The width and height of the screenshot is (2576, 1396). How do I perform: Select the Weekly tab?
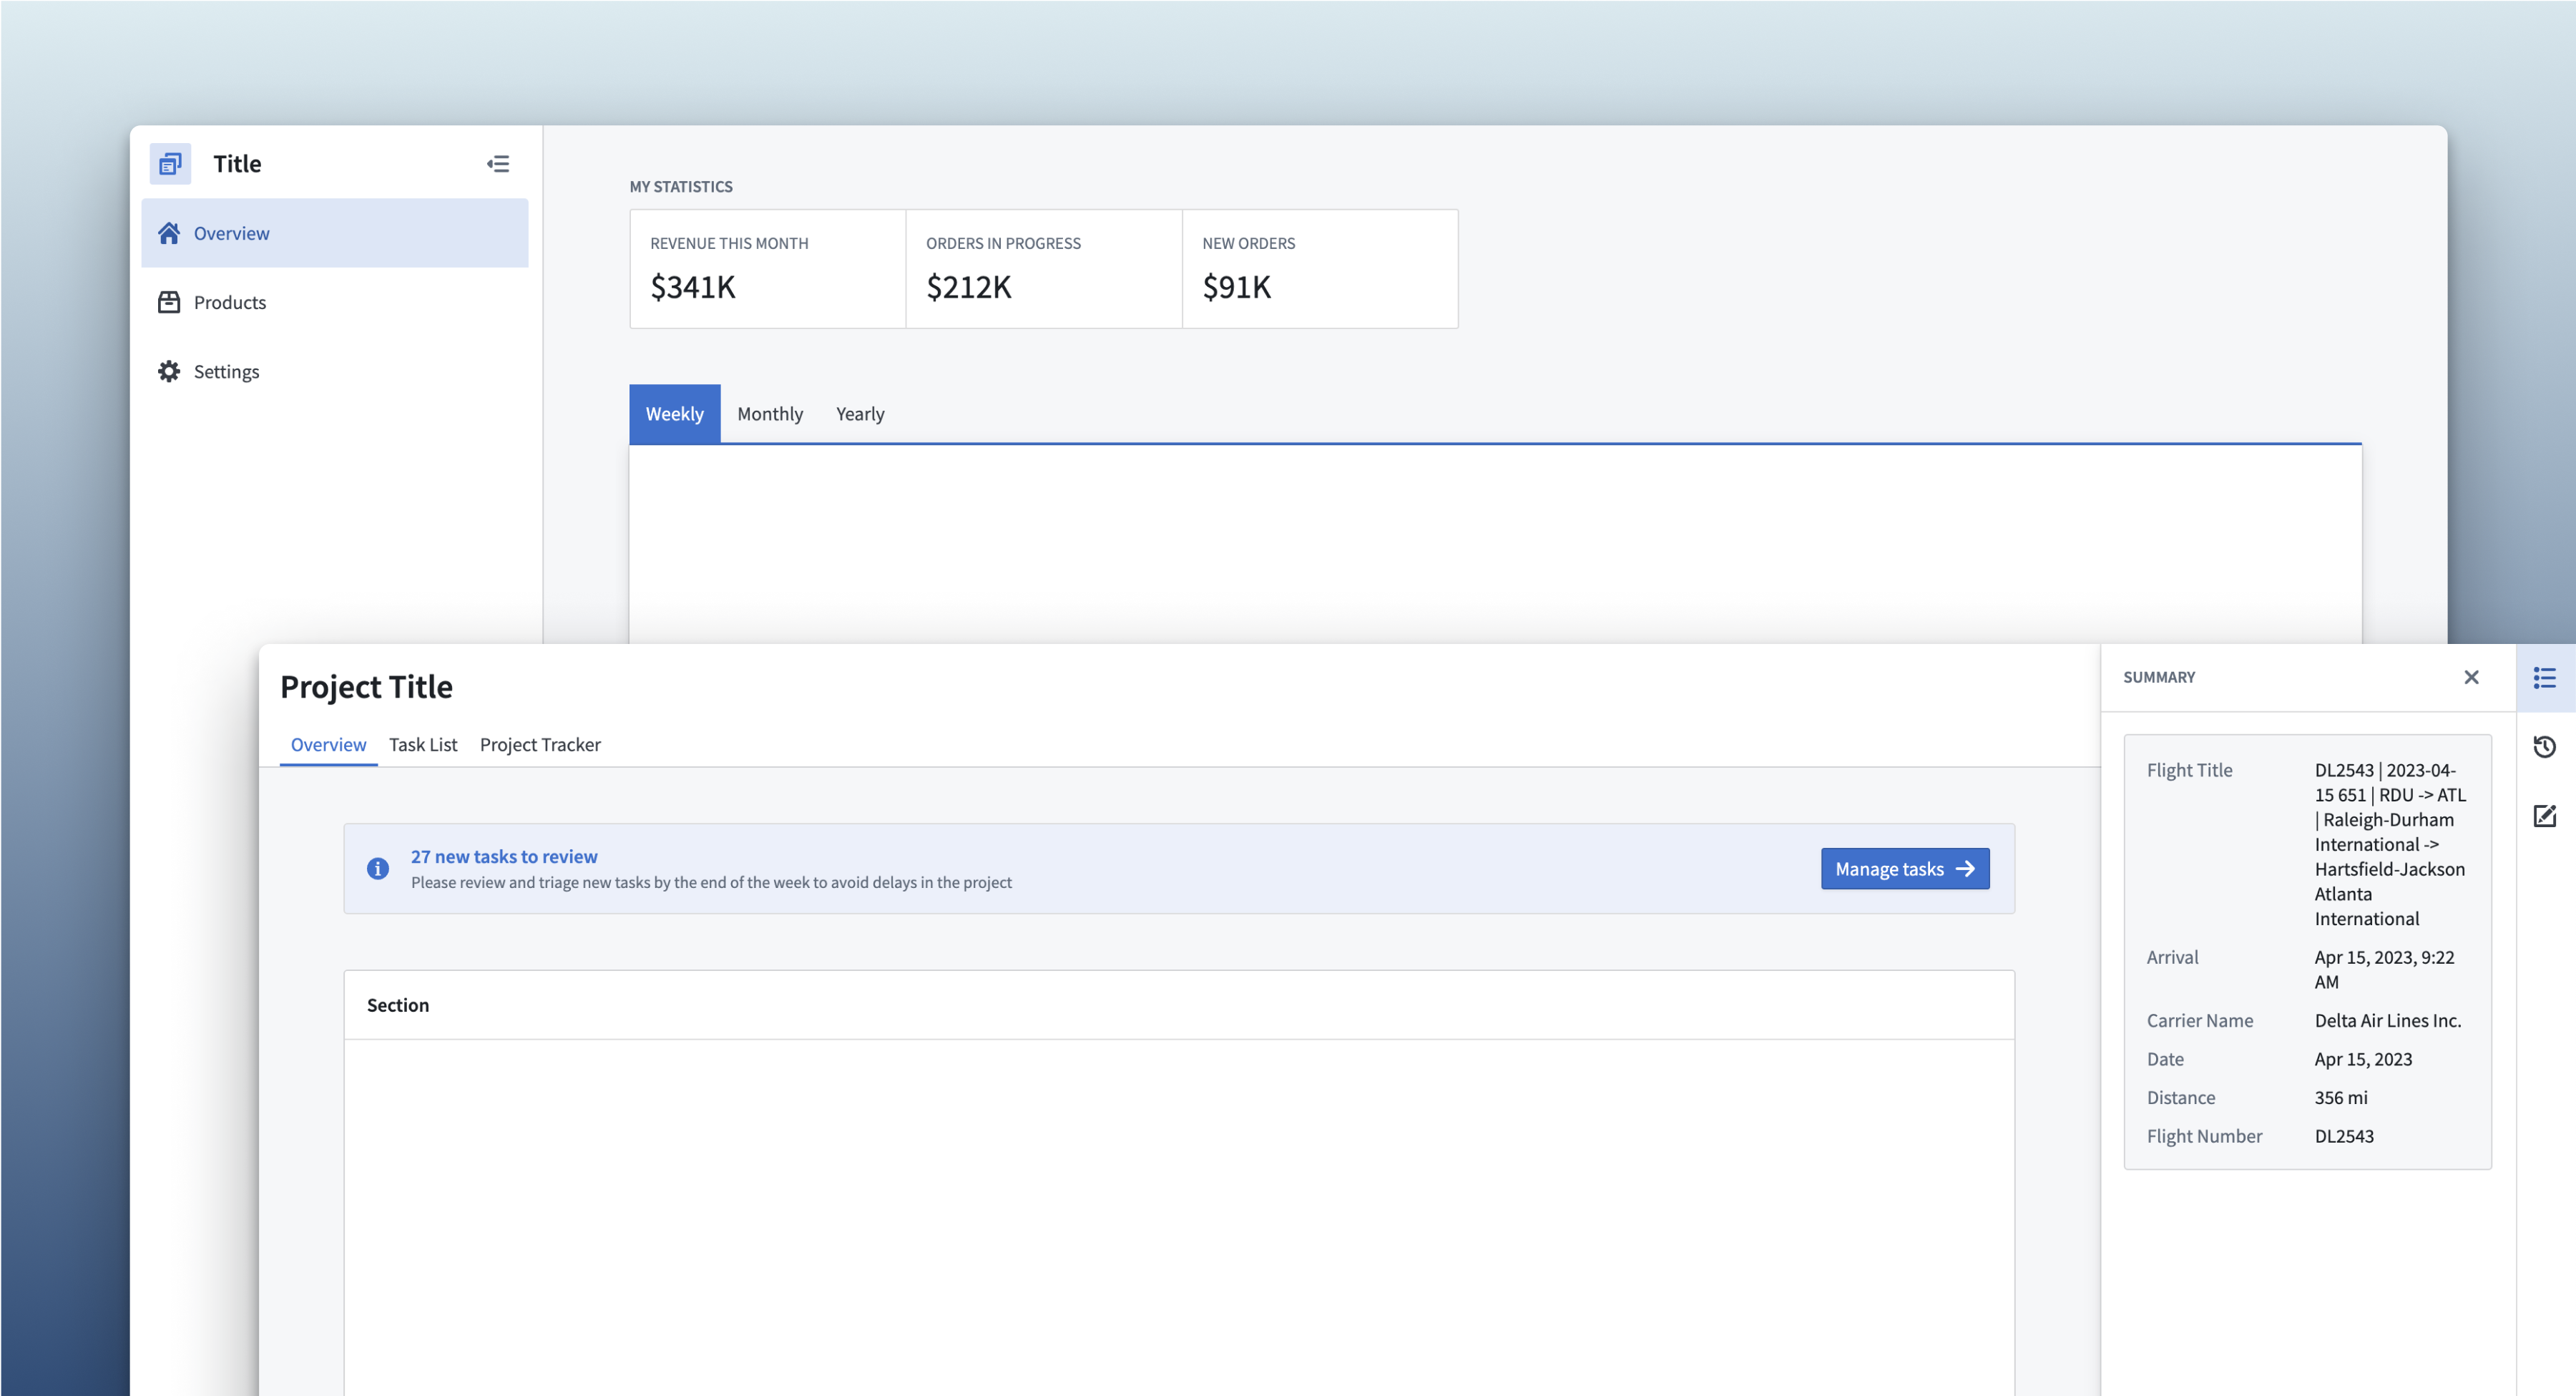pyautogui.click(x=674, y=414)
